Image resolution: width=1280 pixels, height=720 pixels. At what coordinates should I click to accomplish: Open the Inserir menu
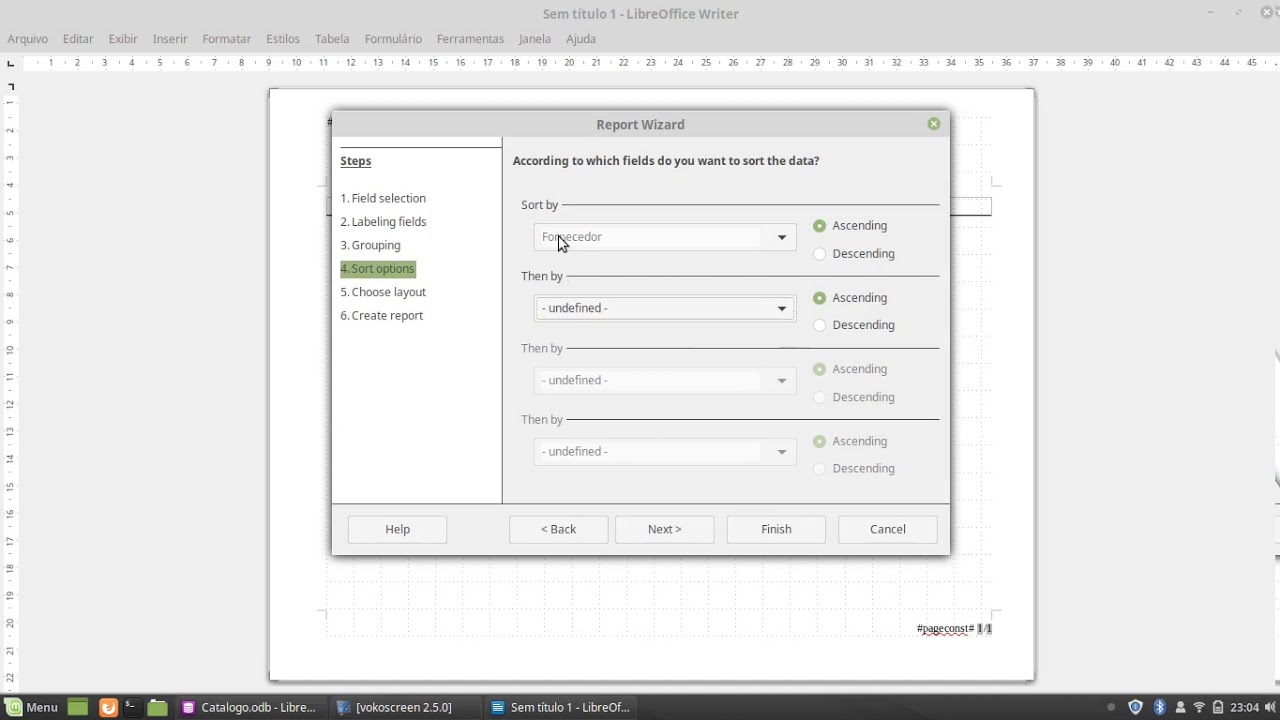tap(170, 39)
